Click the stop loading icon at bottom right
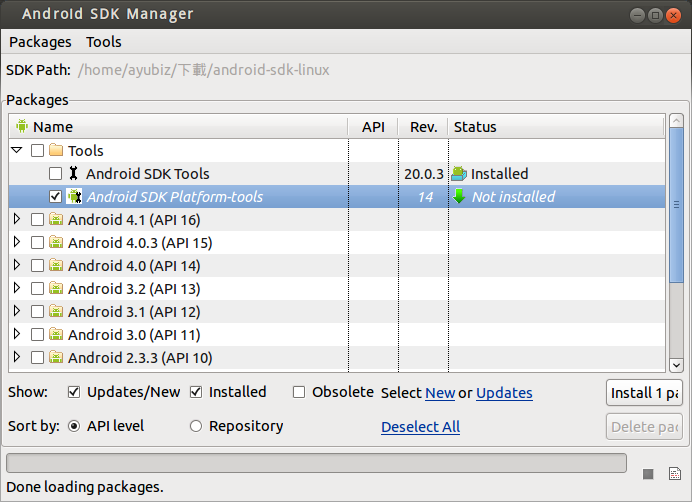 point(648,473)
